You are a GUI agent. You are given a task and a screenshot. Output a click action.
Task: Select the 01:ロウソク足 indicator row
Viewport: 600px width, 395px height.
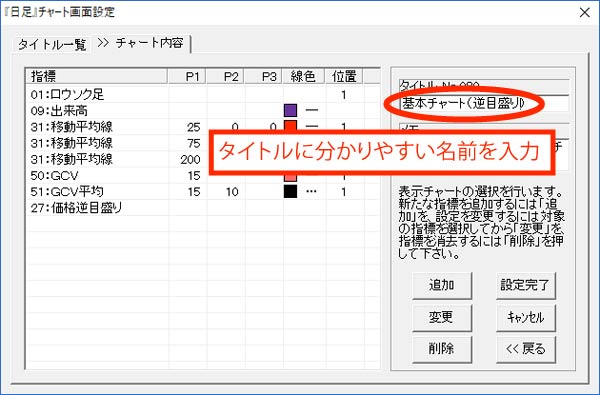tap(203, 94)
